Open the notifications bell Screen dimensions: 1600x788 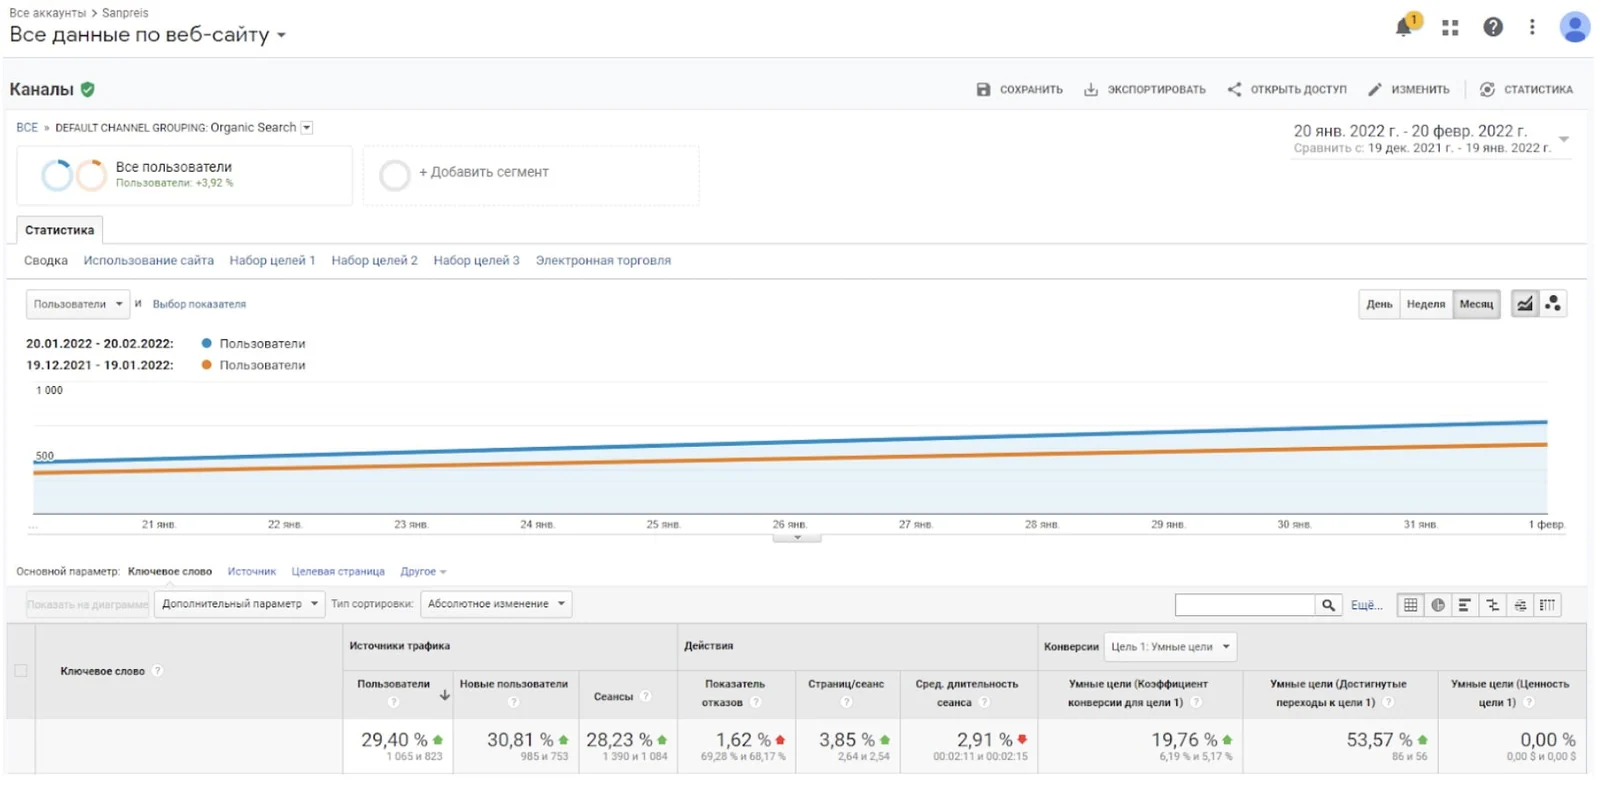coord(1405,27)
